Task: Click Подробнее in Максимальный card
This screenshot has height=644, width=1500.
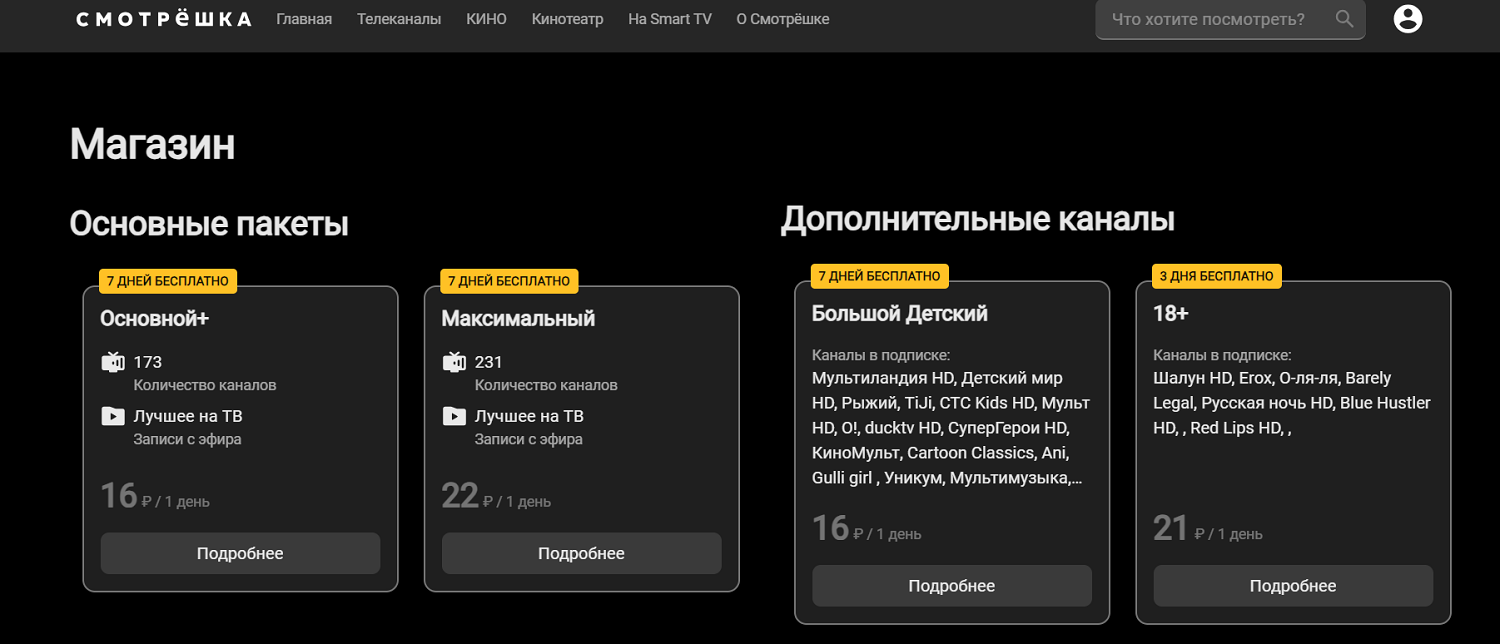Action: point(581,553)
